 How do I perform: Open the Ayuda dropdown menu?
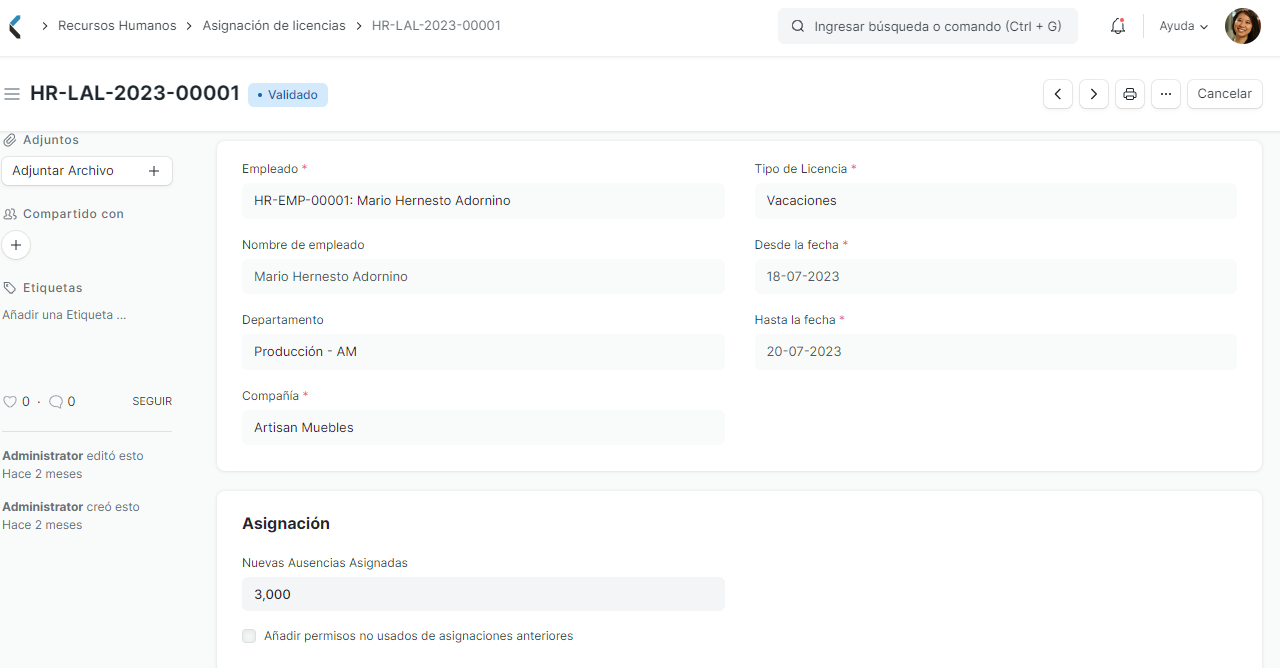coord(1182,25)
